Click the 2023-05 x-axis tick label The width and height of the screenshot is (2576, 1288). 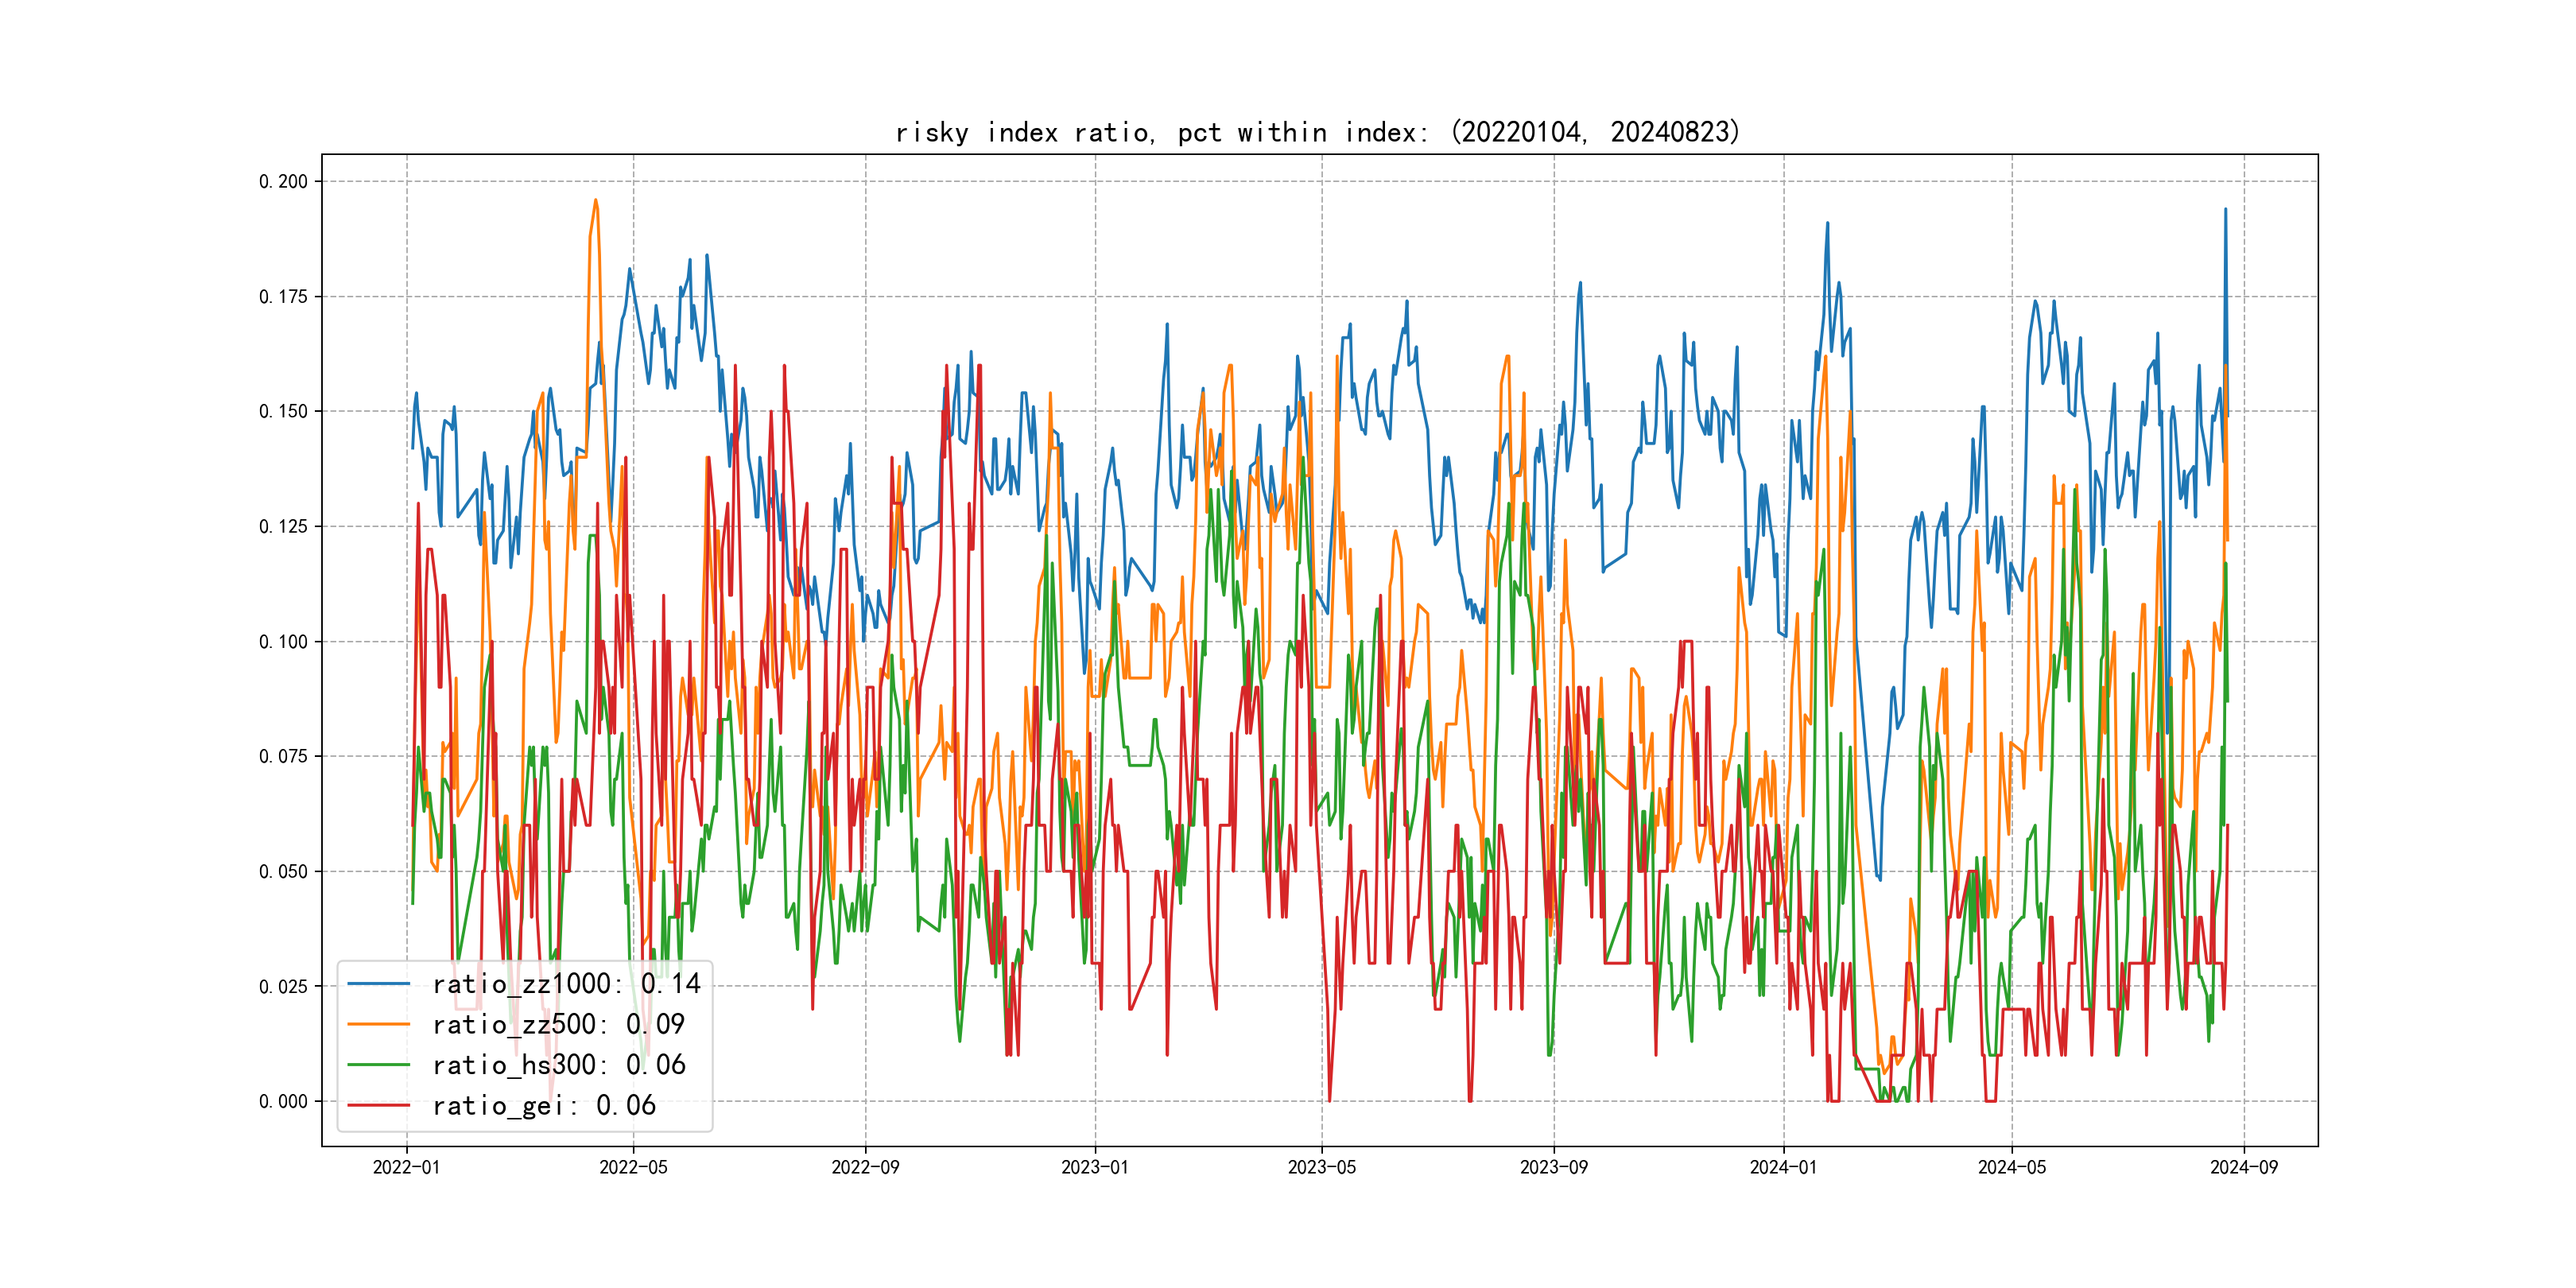pyautogui.click(x=1321, y=1167)
